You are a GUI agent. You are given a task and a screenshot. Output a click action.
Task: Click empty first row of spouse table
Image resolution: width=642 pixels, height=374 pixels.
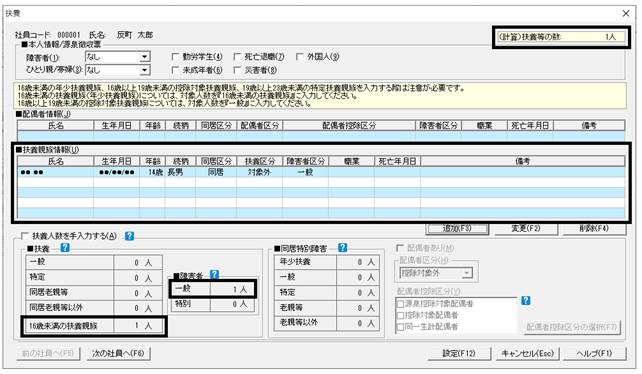321,136
